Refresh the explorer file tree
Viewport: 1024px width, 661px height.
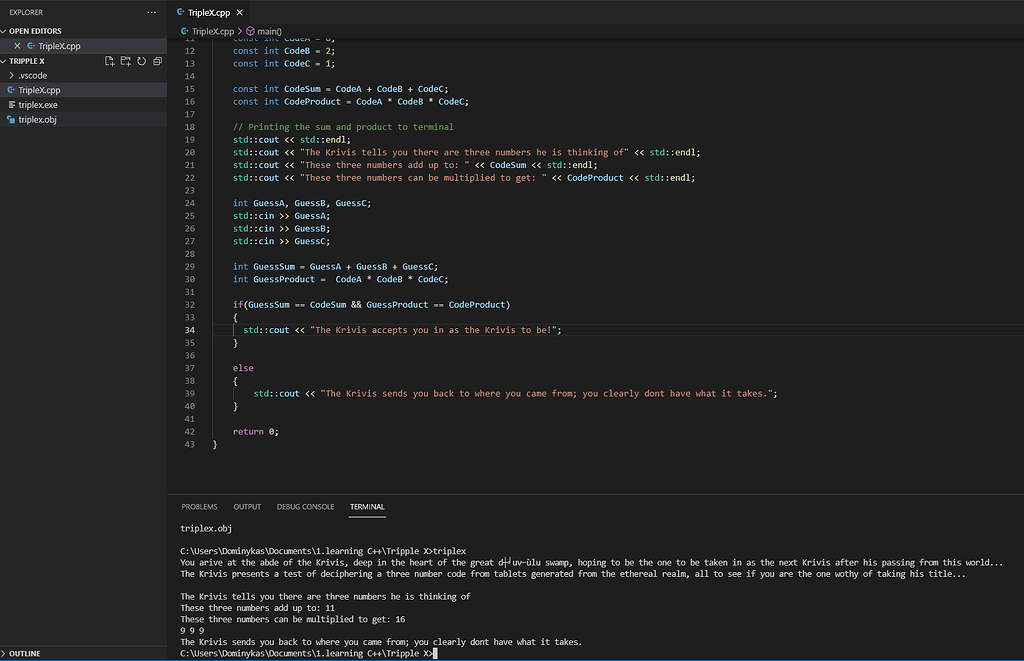coord(142,61)
